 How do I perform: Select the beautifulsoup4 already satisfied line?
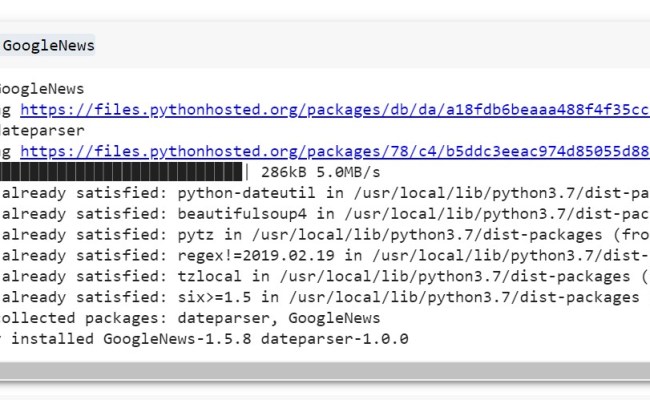pos(325,214)
